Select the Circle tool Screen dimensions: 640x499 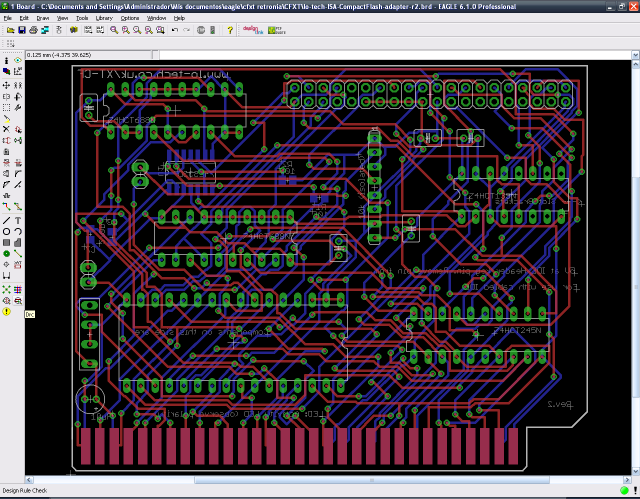pos(6,232)
